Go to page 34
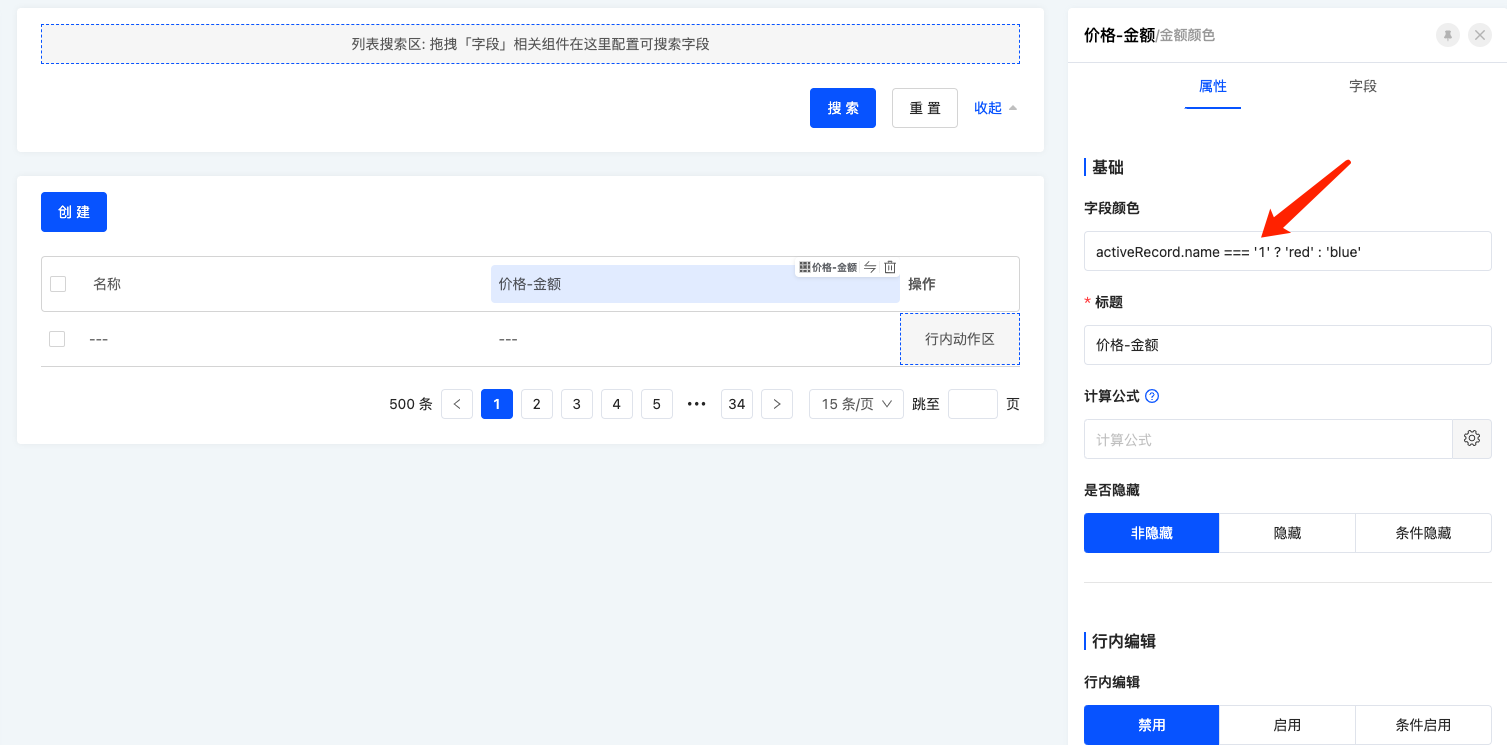 pos(737,404)
